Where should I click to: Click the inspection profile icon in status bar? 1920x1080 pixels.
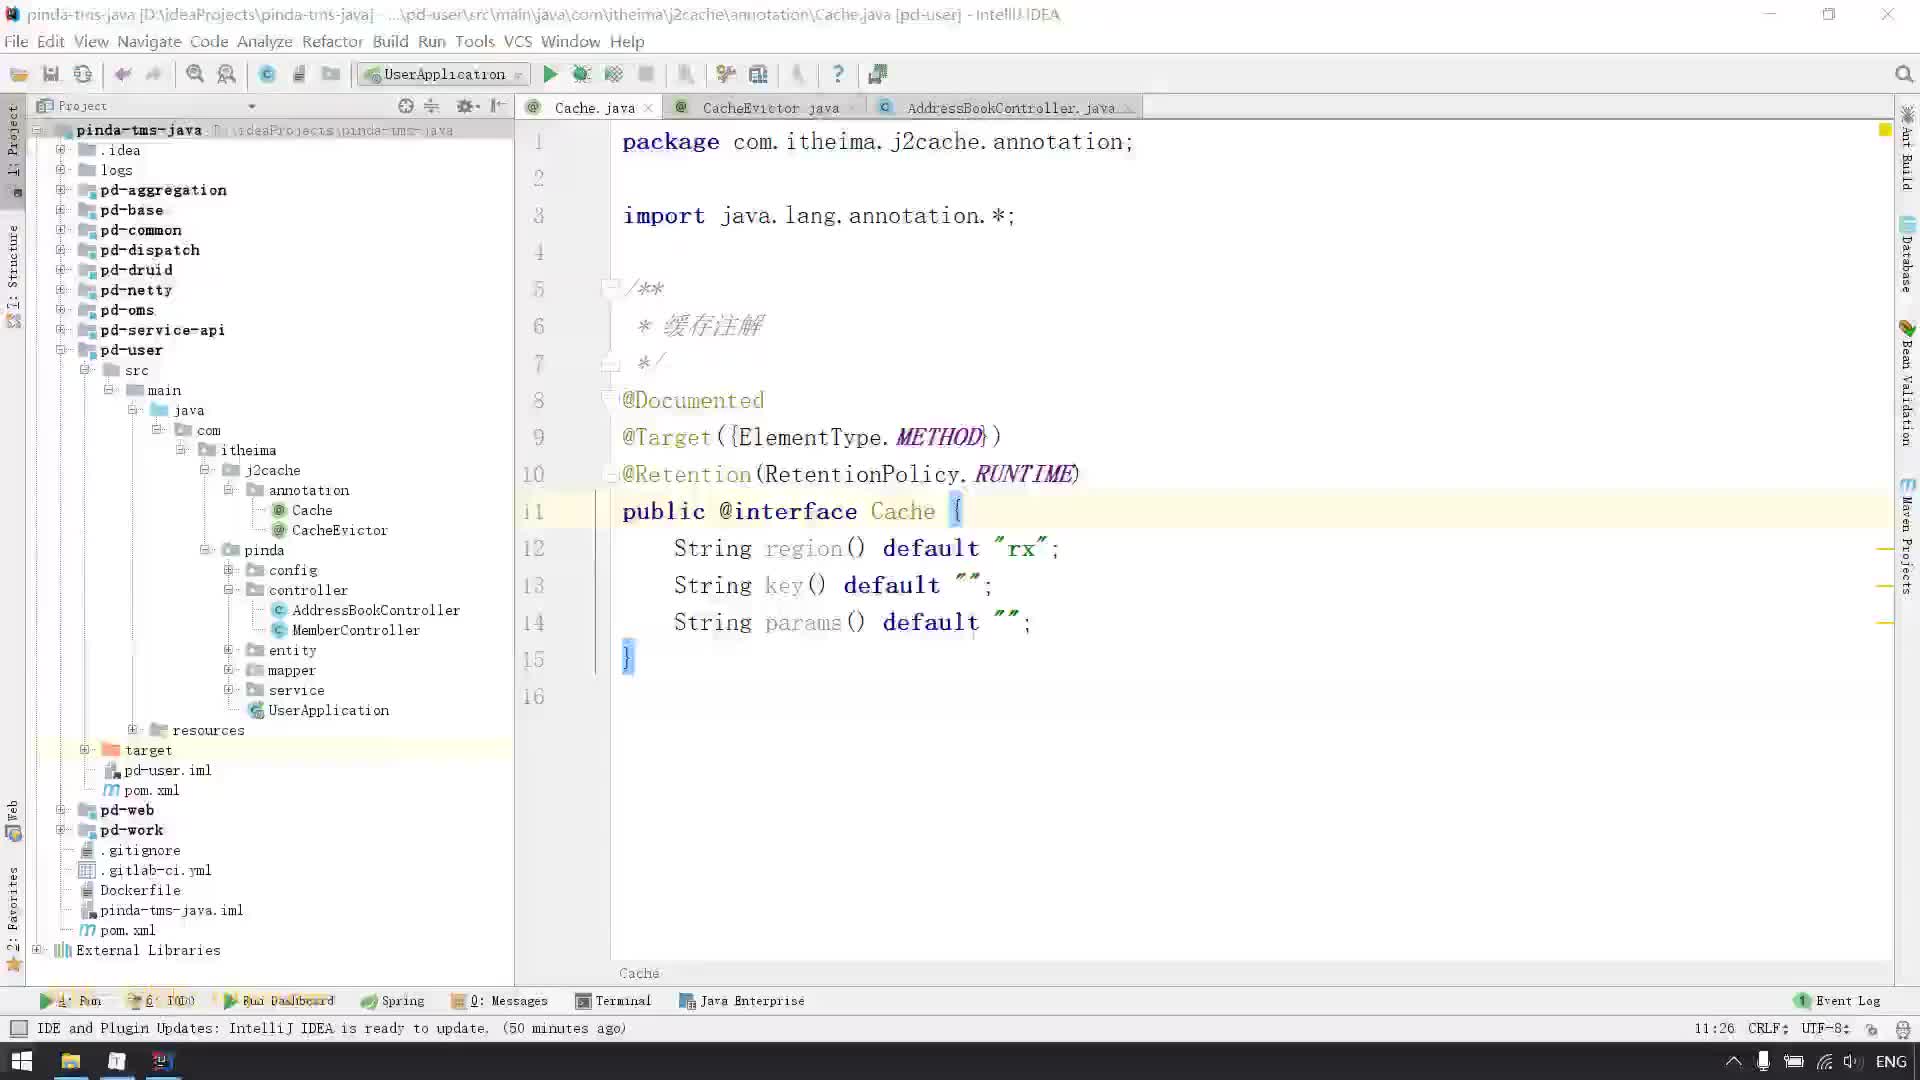tap(1902, 1029)
